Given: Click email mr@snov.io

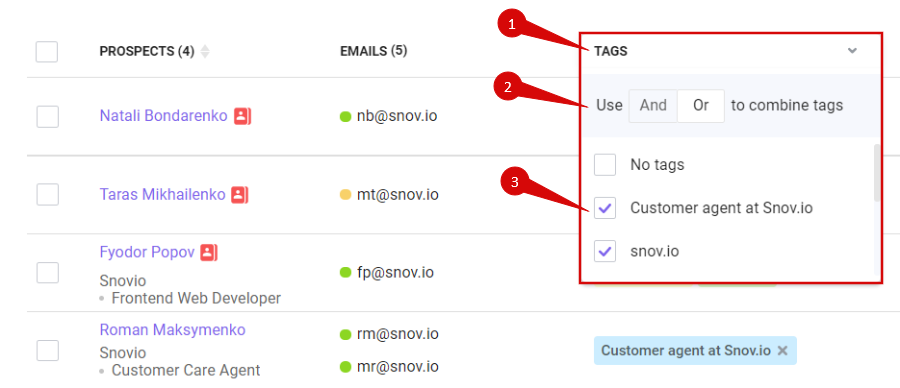Looking at the screenshot, I should pos(398,366).
